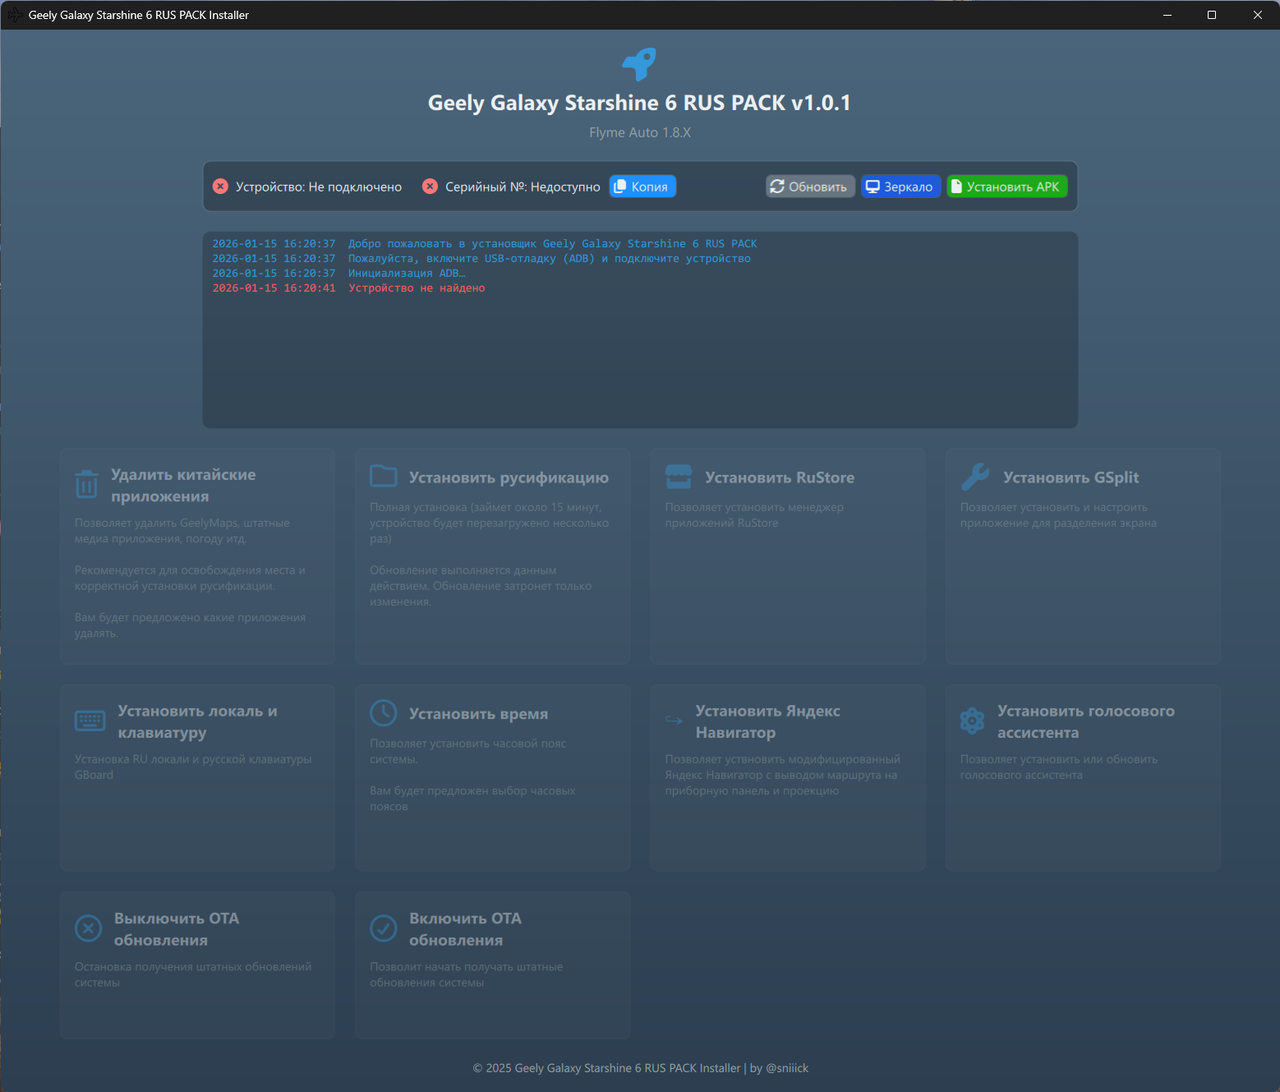
Task: Maximize the installer window
Action: 1211,15
